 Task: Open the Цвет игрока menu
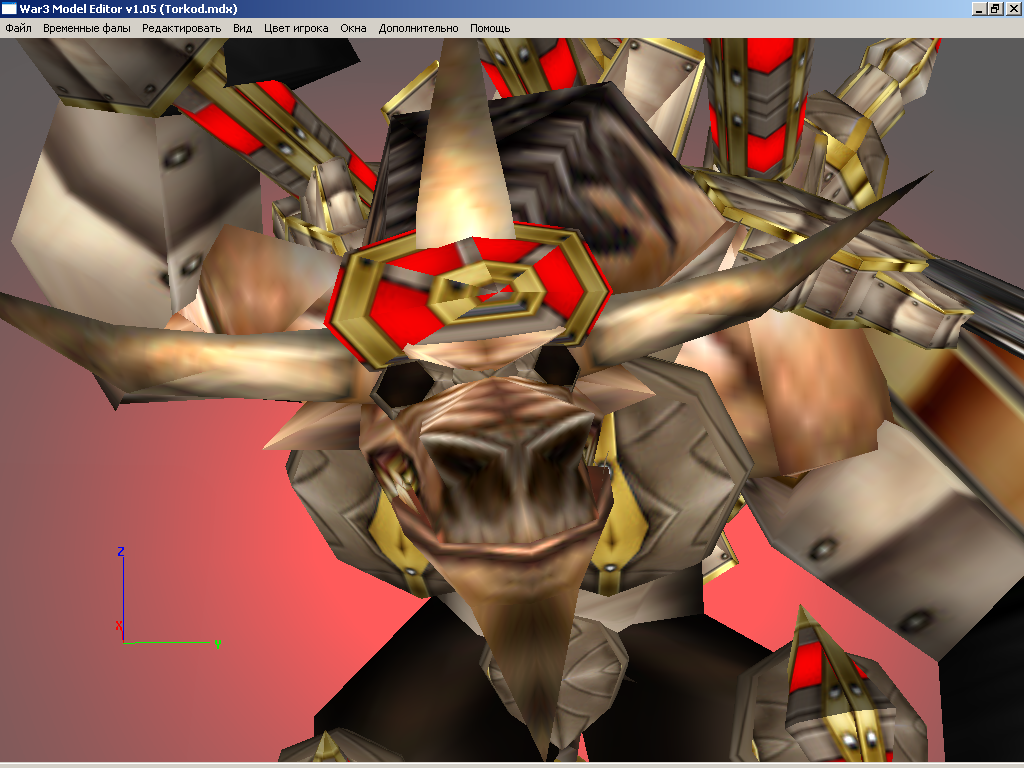(x=296, y=28)
